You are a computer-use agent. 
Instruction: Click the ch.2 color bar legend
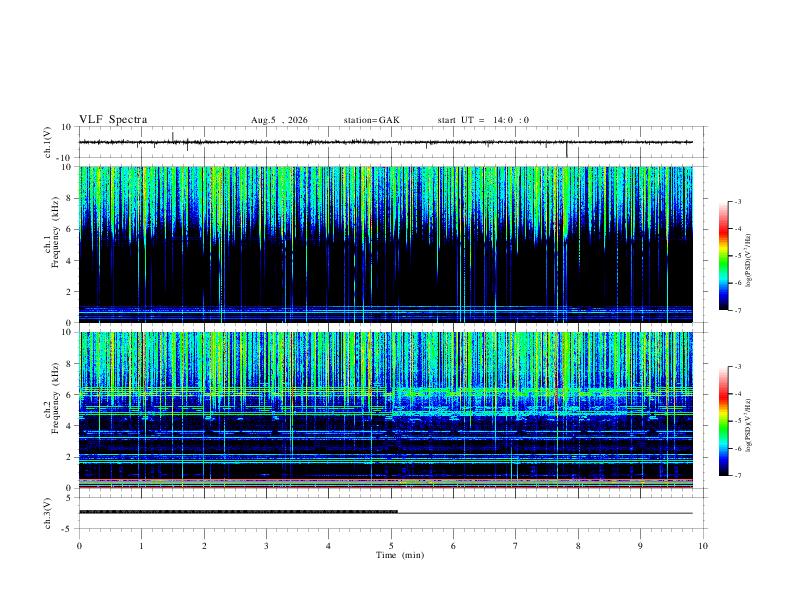(x=723, y=421)
